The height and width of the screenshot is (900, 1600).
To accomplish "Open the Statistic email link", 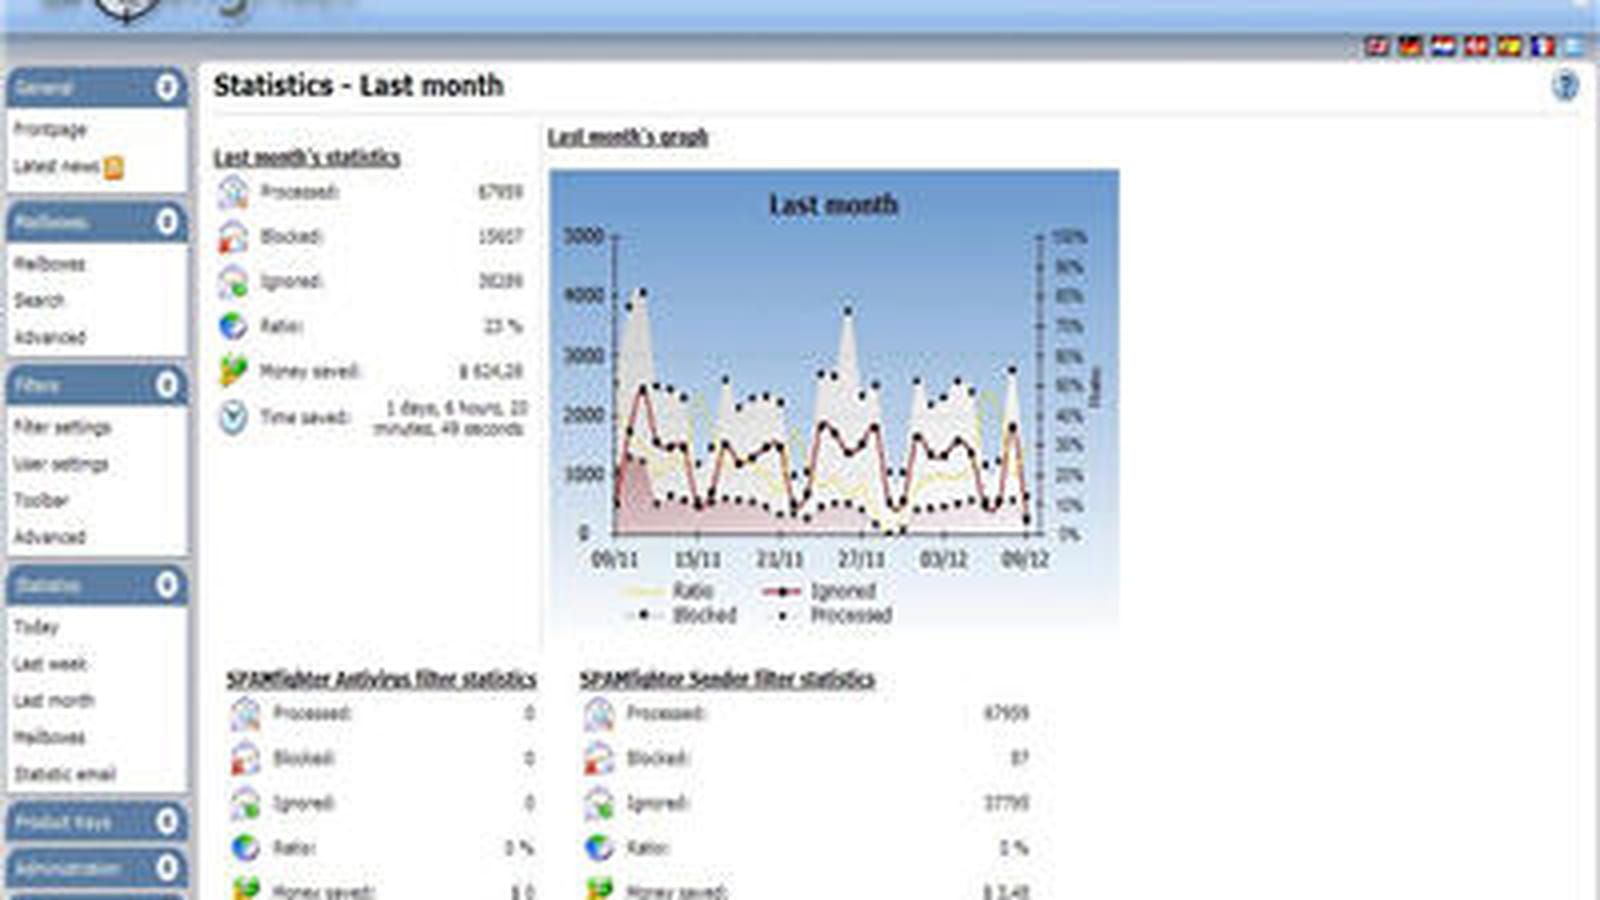I will tap(65, 774).
